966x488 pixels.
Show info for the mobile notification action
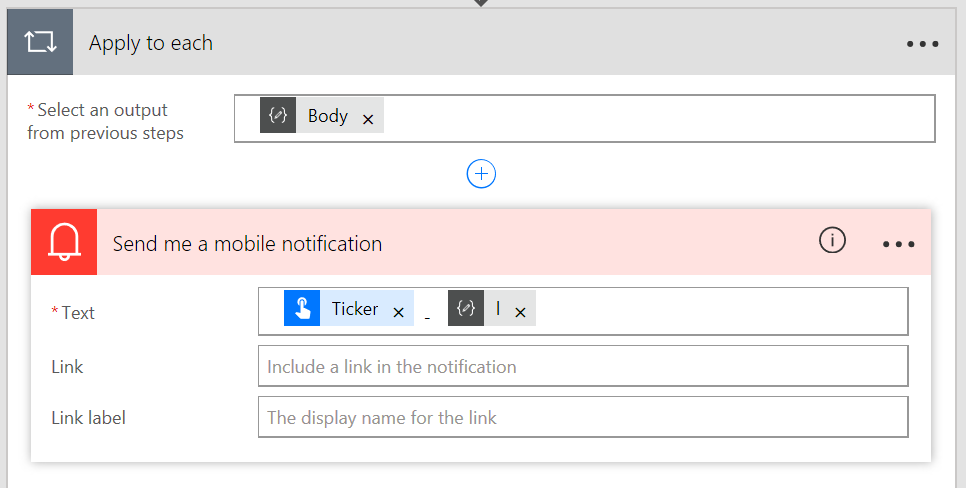[832, 241]
